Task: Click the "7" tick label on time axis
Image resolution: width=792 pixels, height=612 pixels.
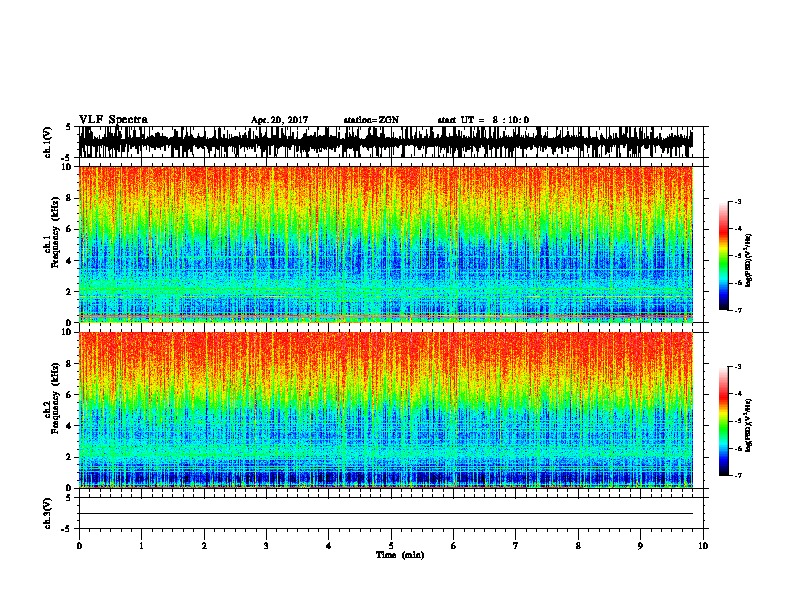Action: click(x=516, y=546)
